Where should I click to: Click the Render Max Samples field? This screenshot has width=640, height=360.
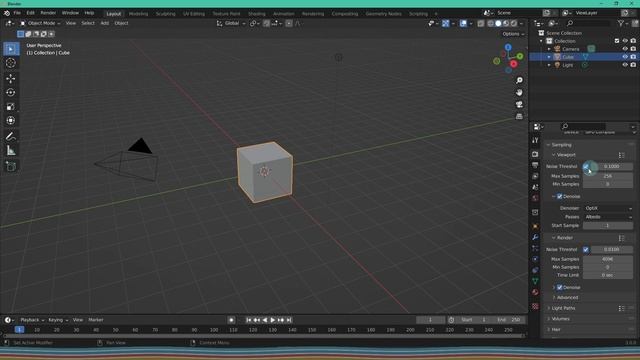click(x=608, y=259)
